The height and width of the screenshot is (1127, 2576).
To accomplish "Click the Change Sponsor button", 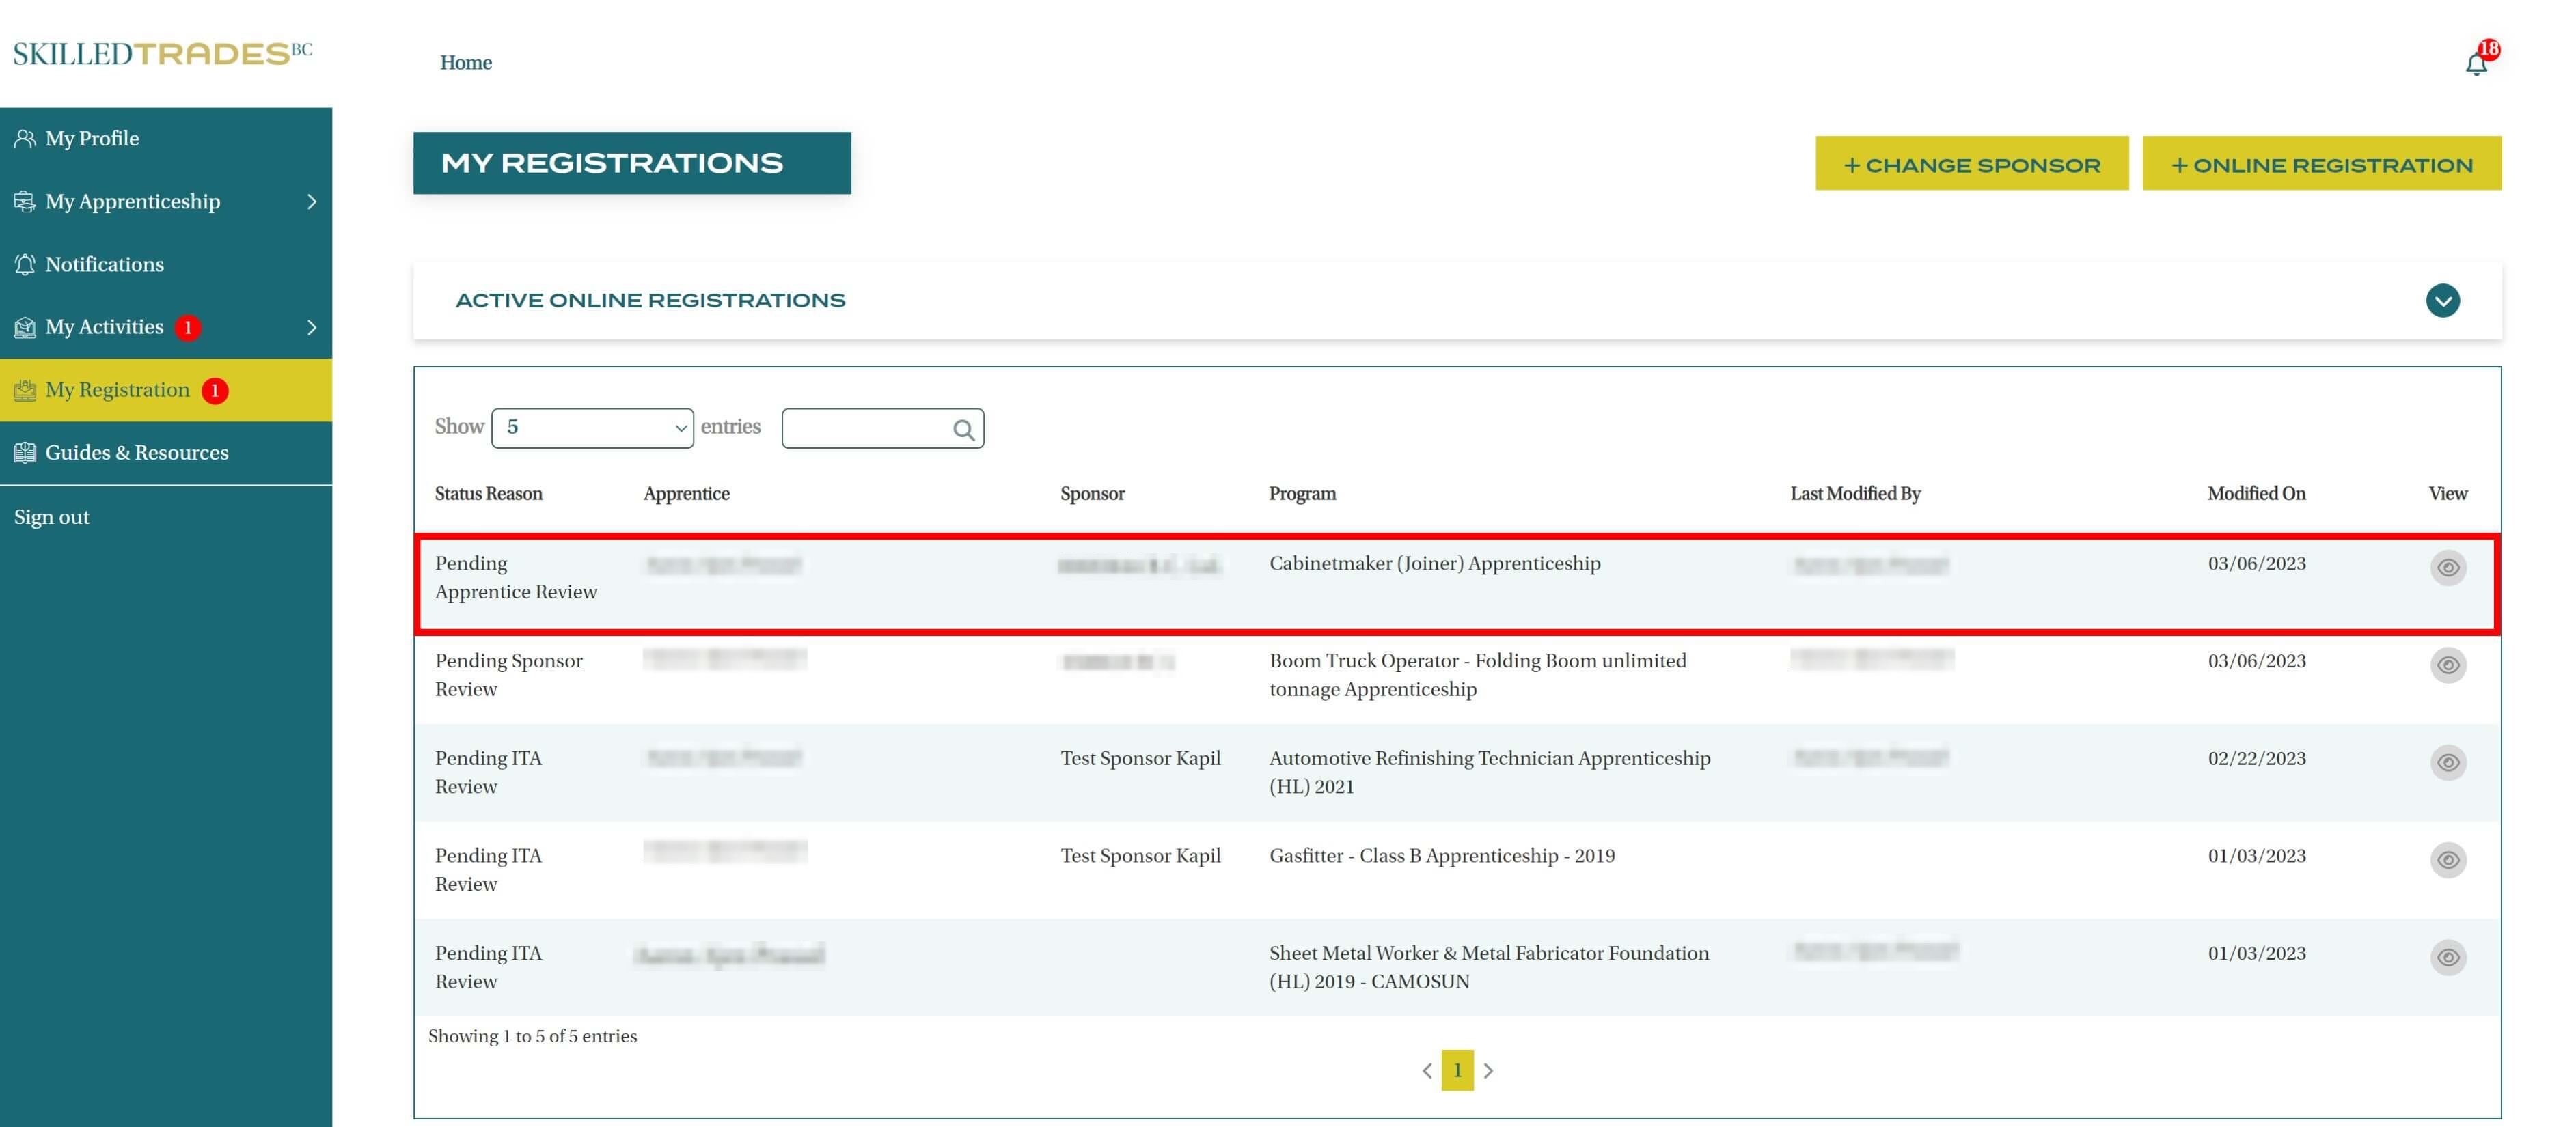I will [x=1971, y=164].
